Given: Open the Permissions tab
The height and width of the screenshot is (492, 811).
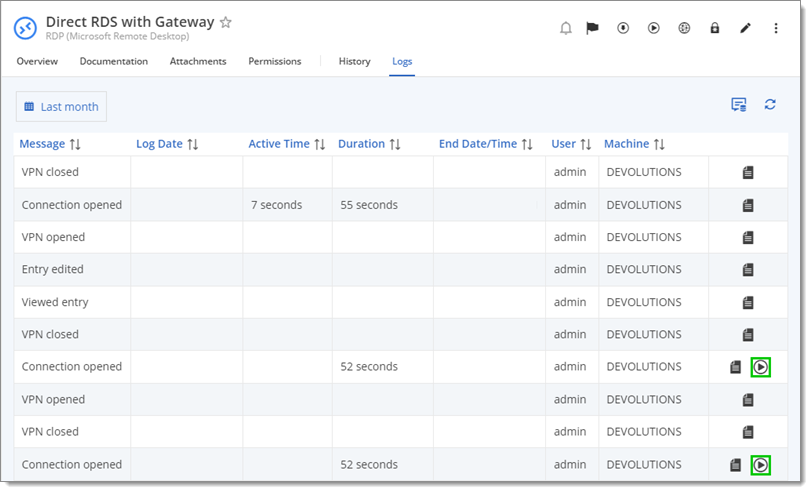Looking at the screenshot, I should tap(275, 61).
